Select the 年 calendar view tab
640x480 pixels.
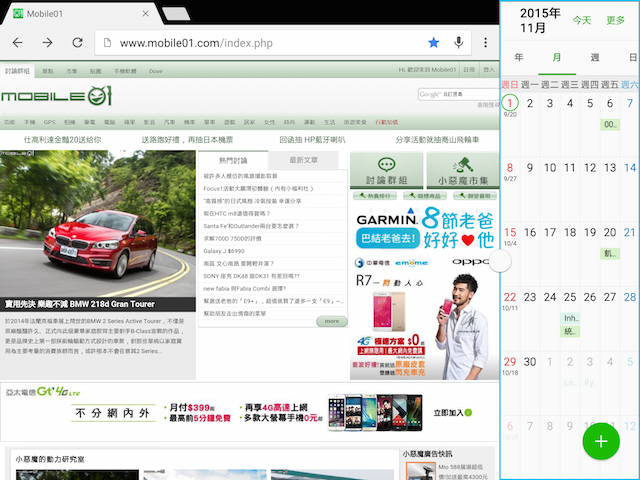(519, 58)
